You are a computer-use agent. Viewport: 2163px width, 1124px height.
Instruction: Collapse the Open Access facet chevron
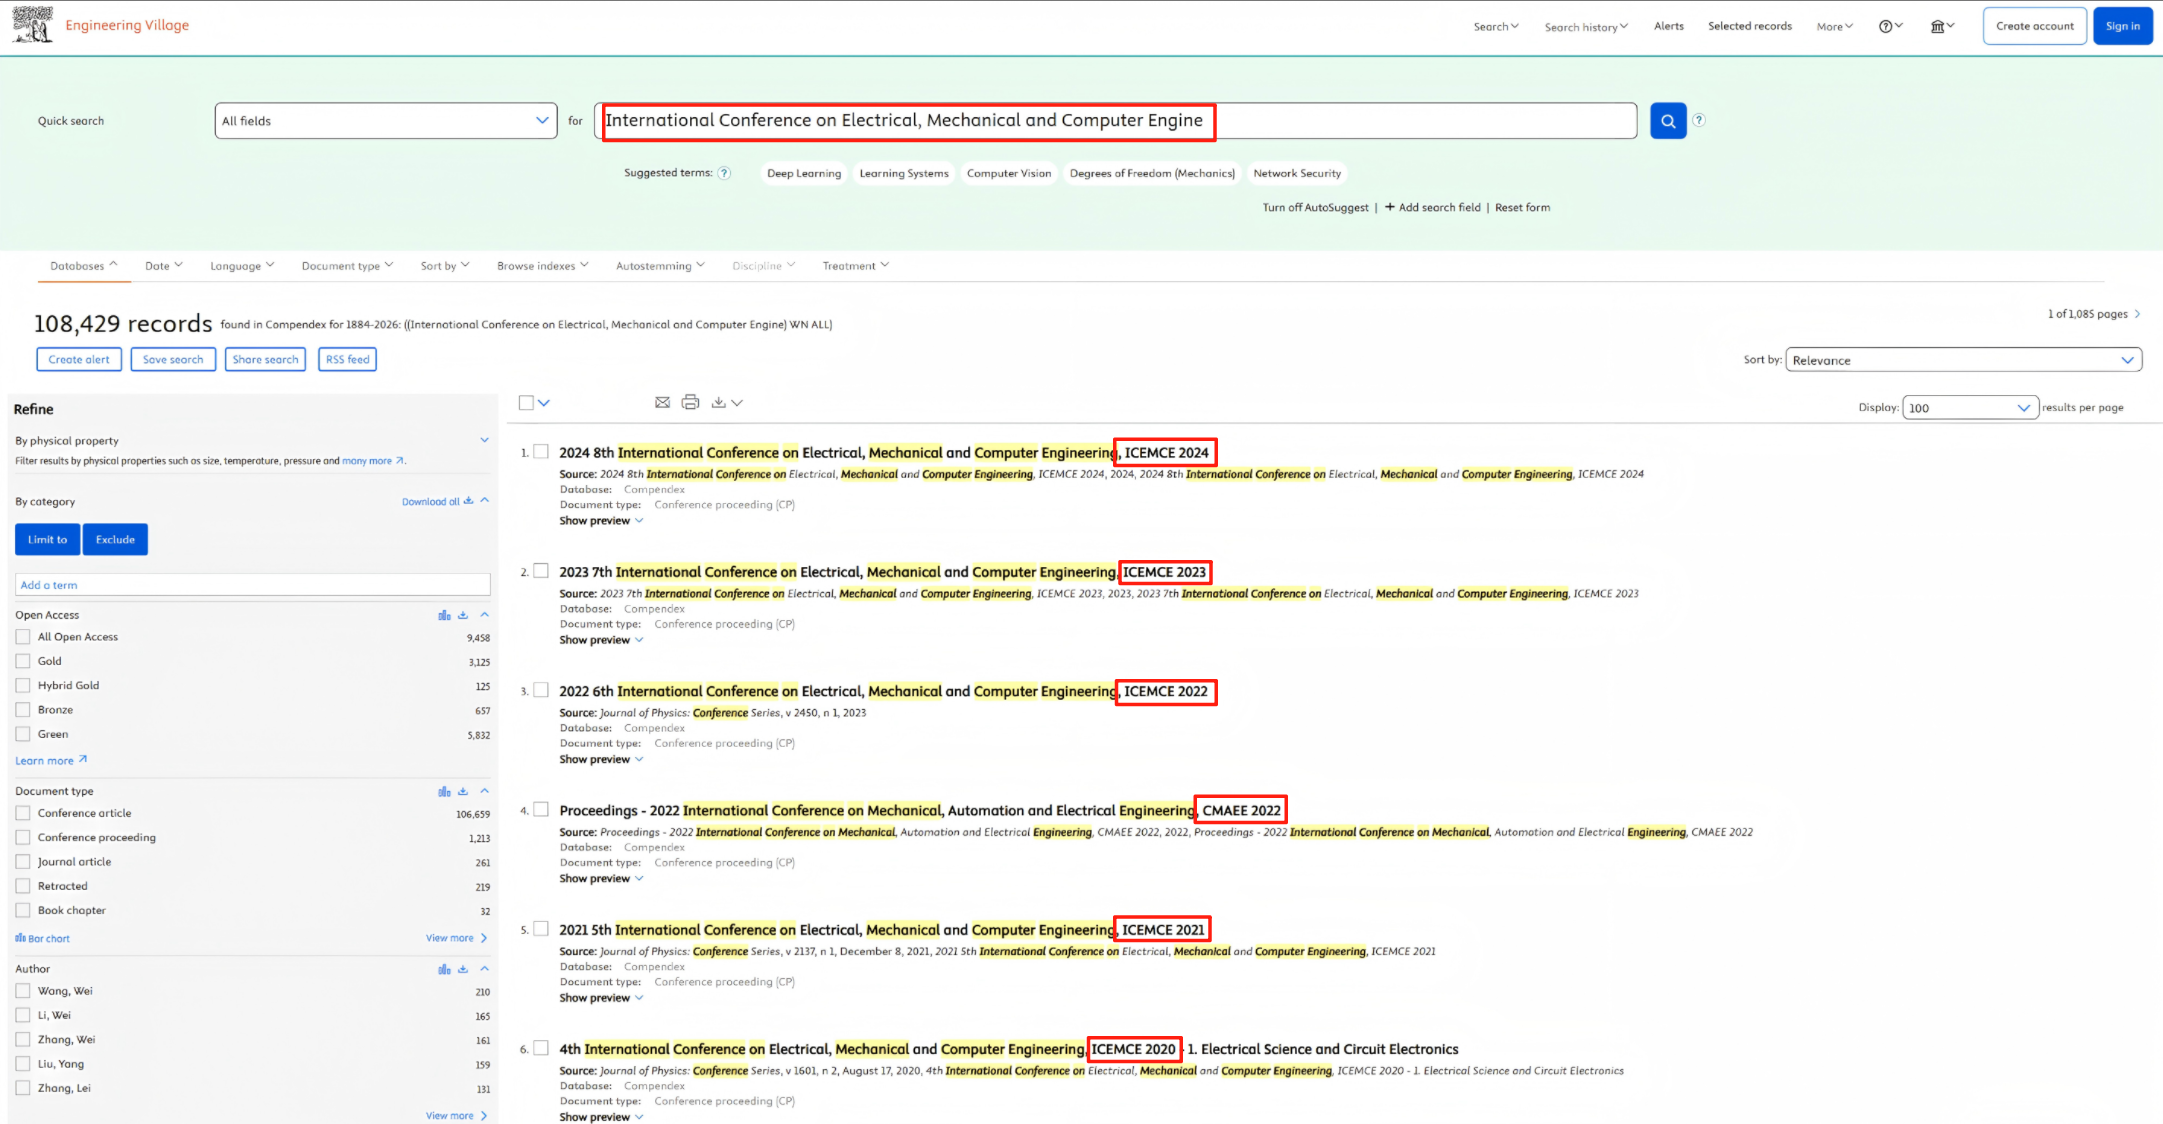[x=484, y=615]
